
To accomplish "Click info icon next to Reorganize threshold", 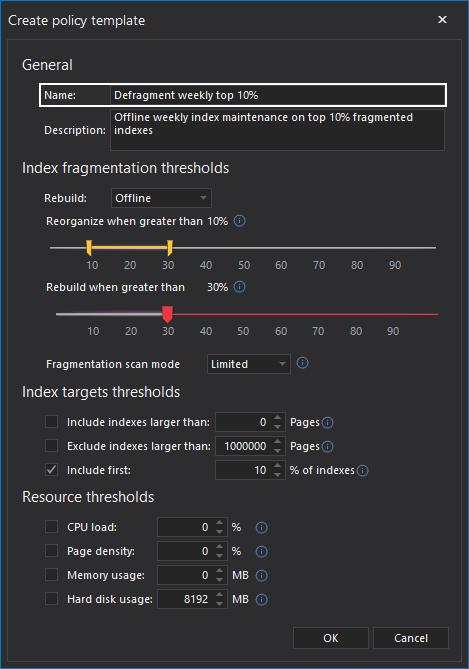I will click(x=239, y=221).
